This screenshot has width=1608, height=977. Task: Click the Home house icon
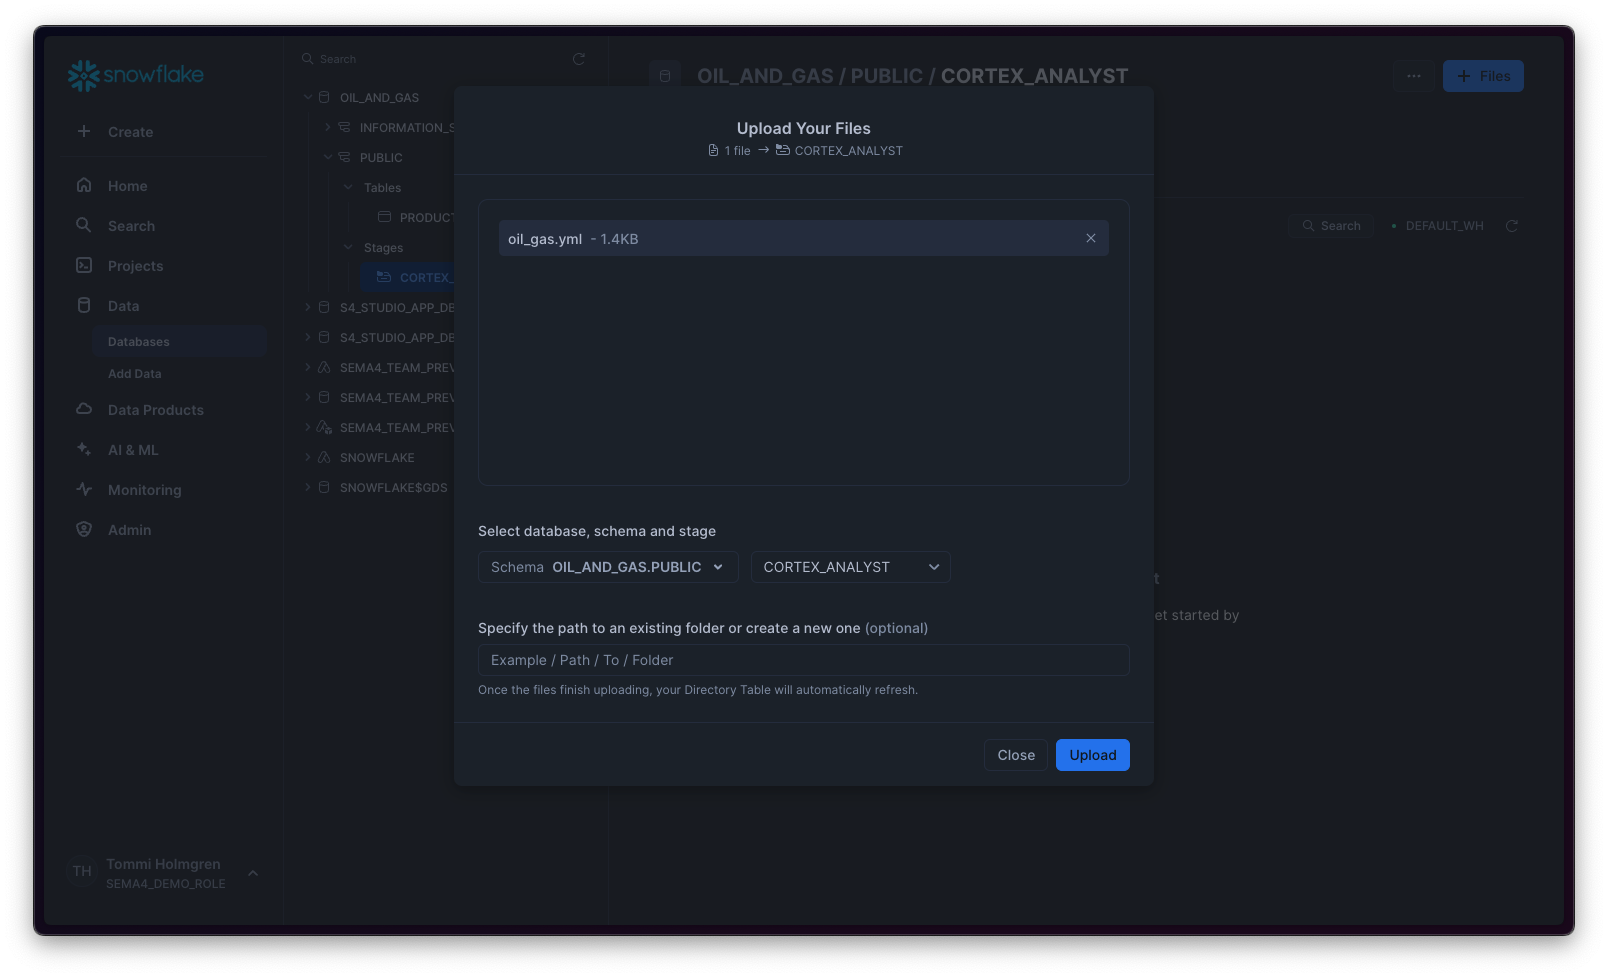(x=84, y=185)
